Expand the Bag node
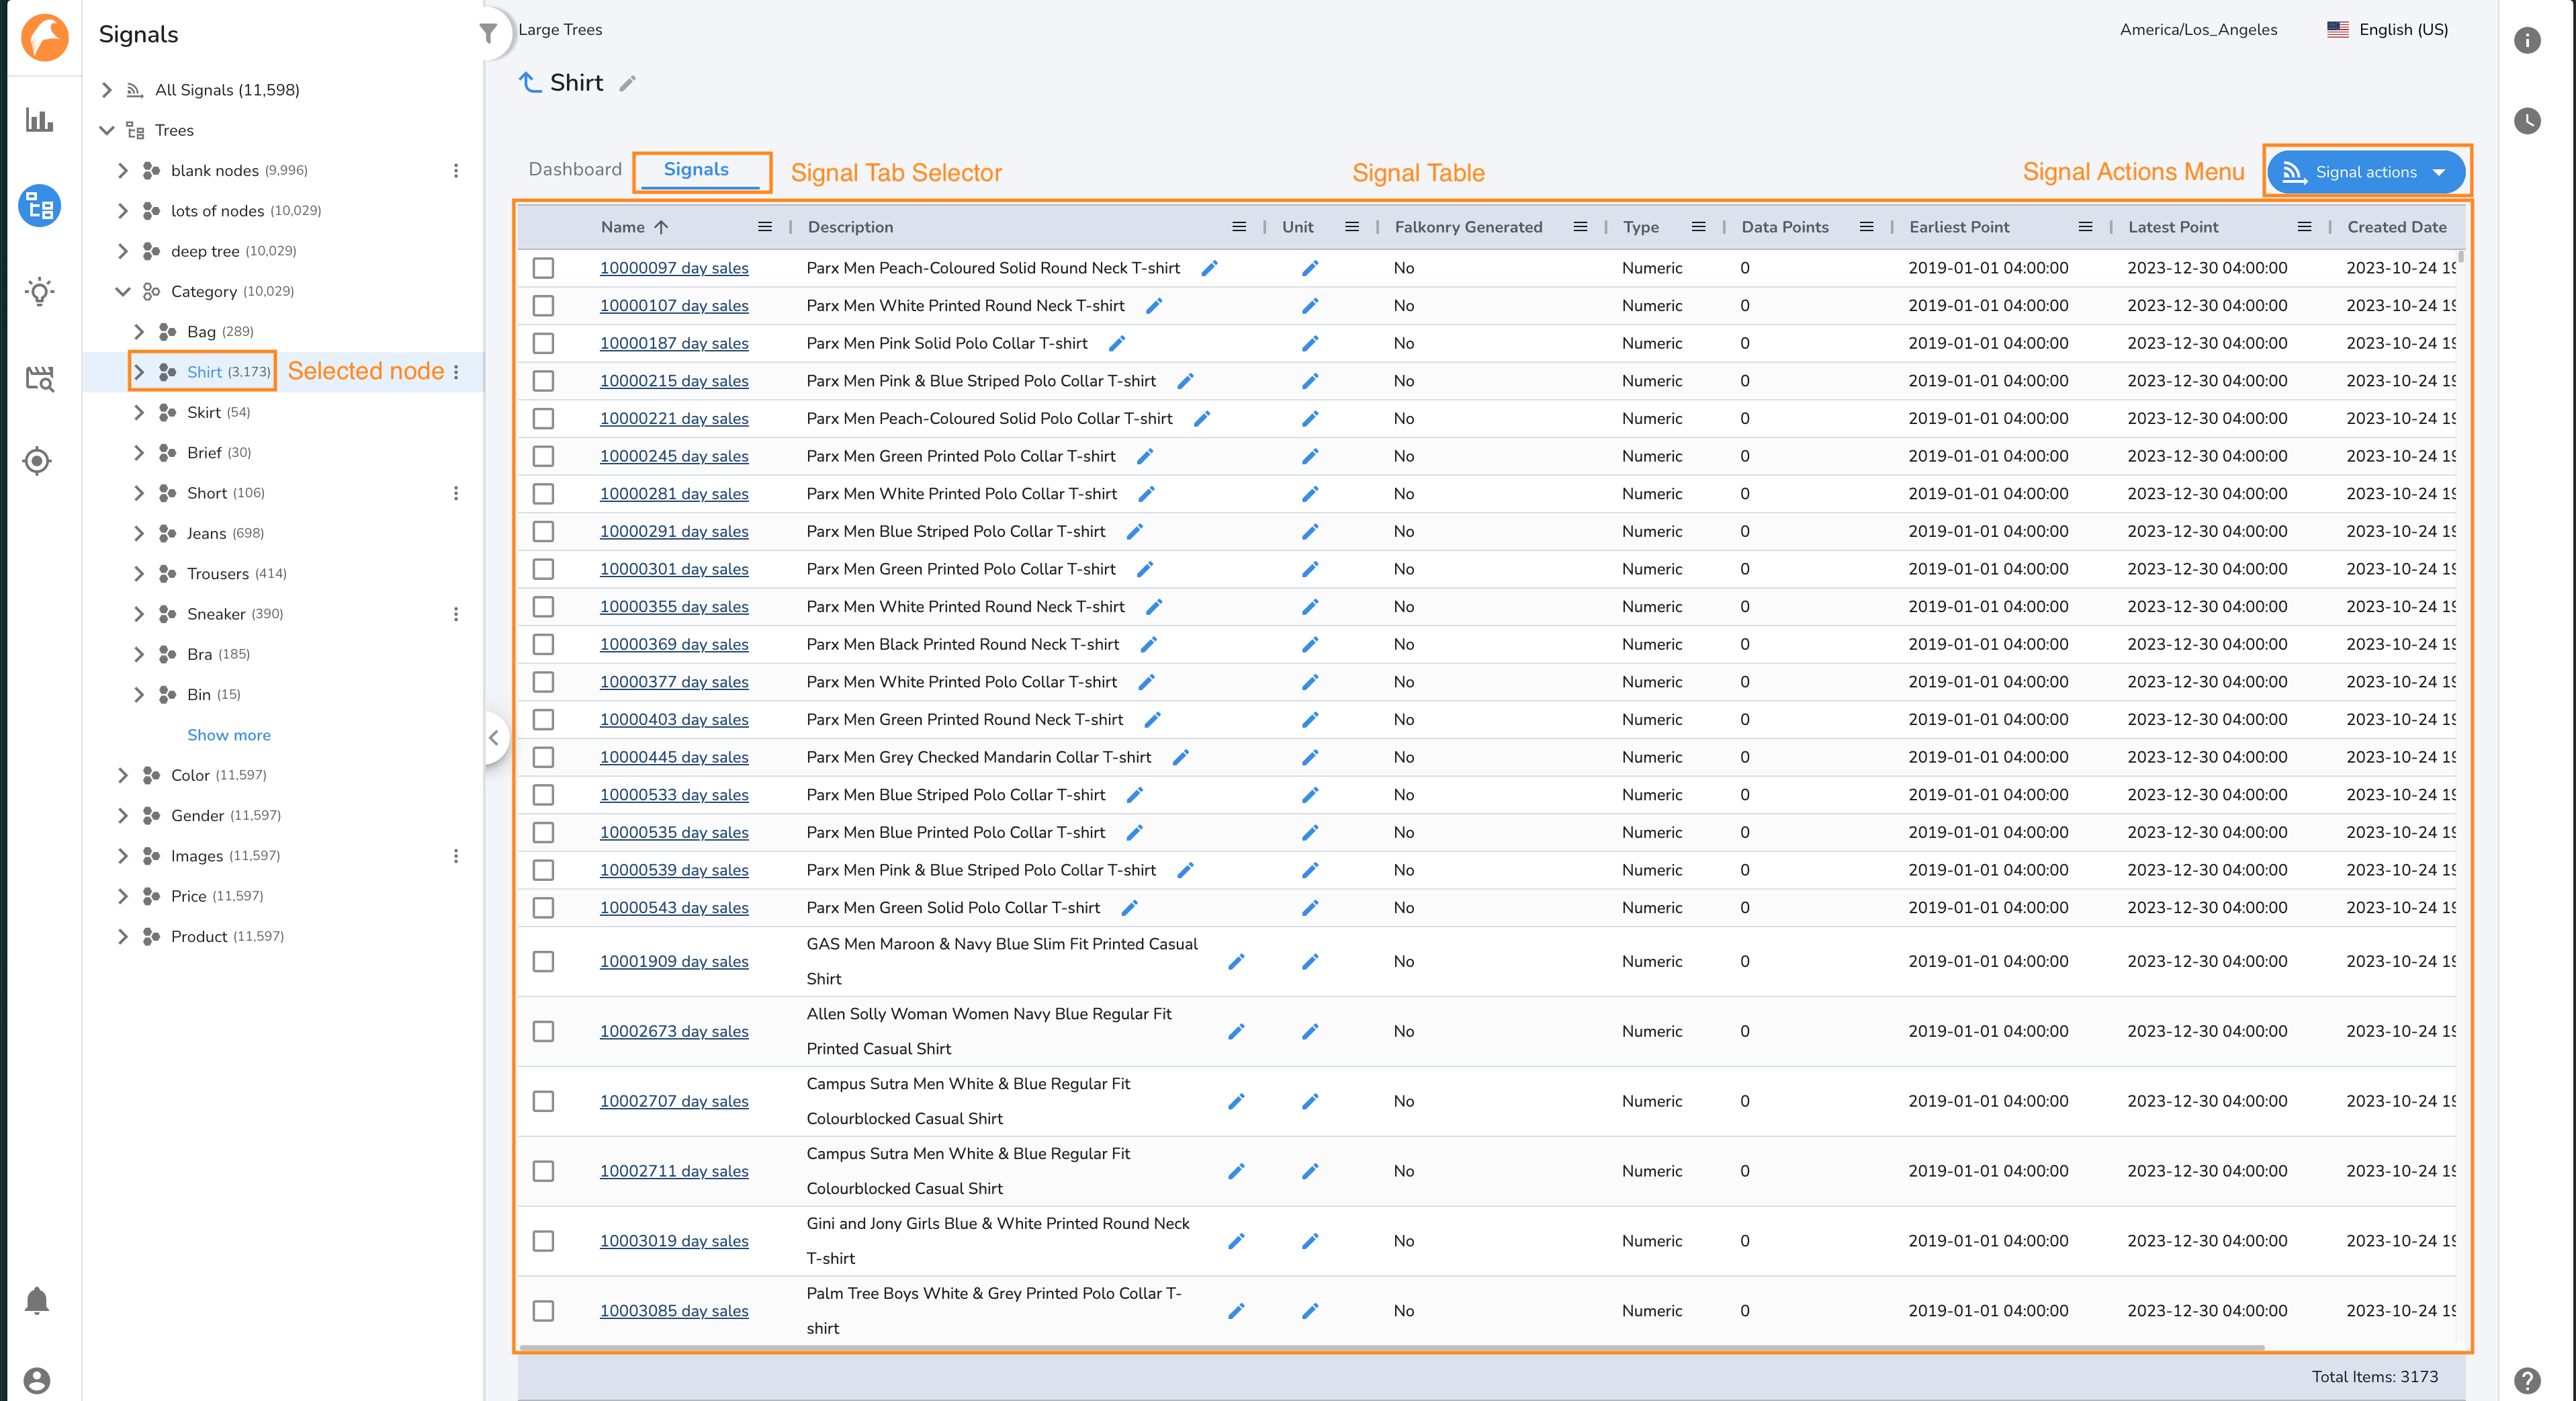Screen dimensions: 2576x1401 (x=139, y=332)
